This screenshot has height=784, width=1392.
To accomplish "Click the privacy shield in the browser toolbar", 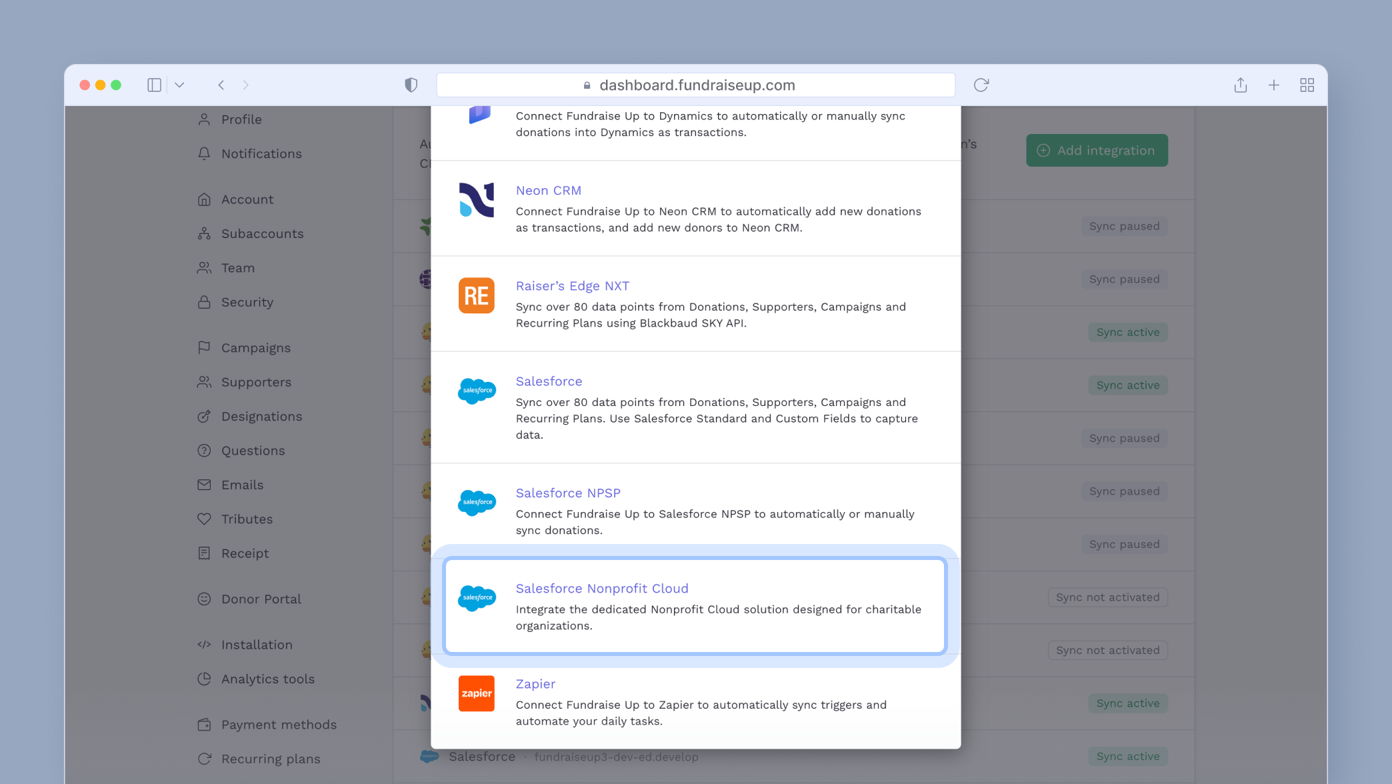I will [x=410, y=85].
